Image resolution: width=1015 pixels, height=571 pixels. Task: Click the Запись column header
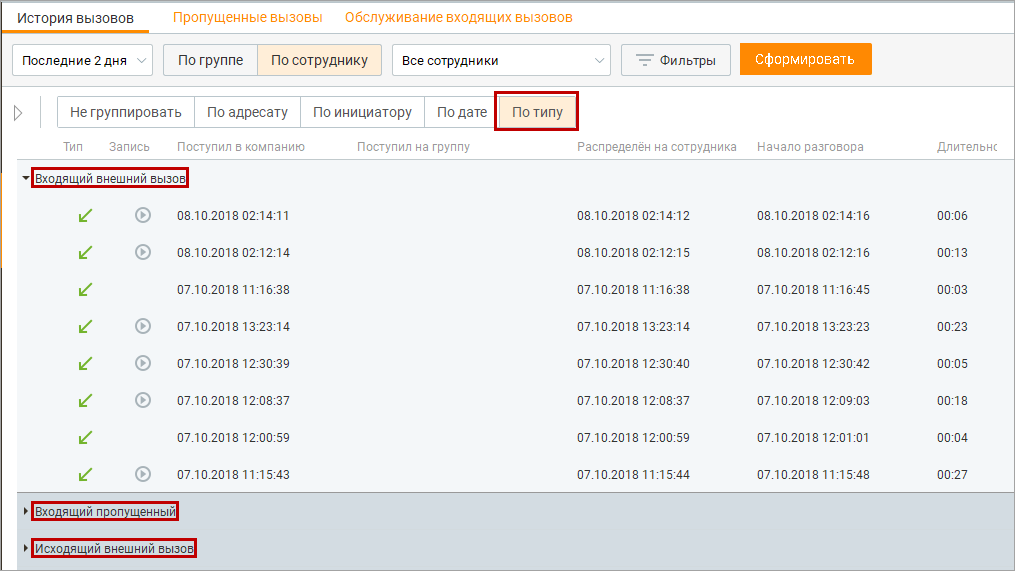tap(129, 147)
